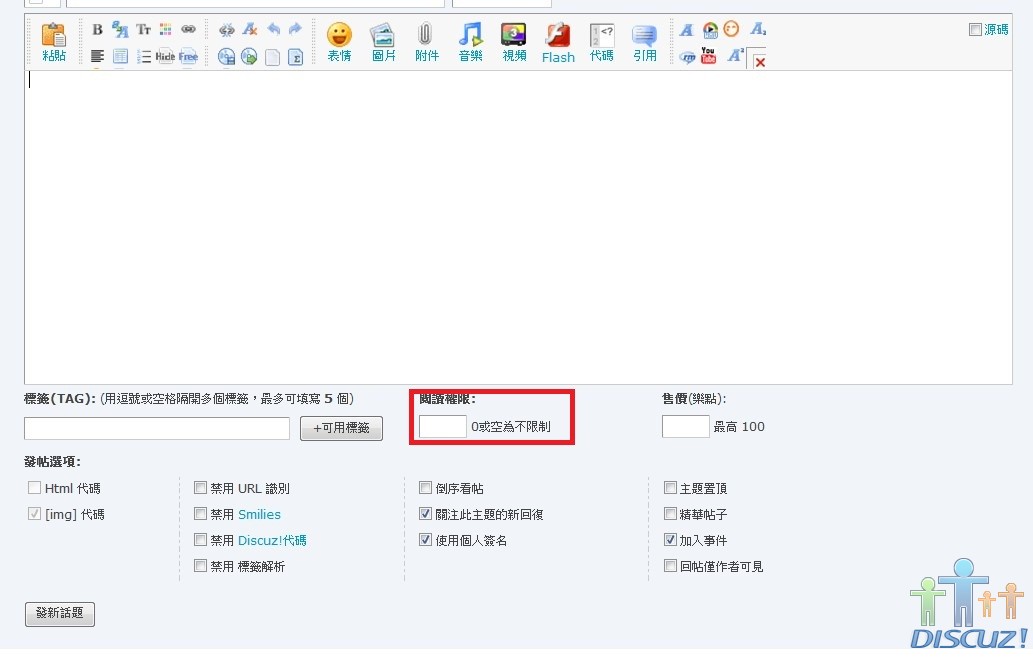Image resolution: width=1033 pixels, height=658 pixels.
Task: Click the italic blue A icon
Action: [x=686, y=30]
